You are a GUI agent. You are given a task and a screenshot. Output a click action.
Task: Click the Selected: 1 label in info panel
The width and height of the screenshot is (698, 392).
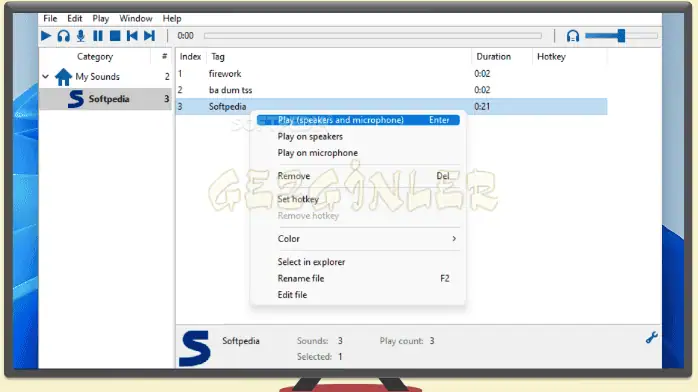(320, 356)
